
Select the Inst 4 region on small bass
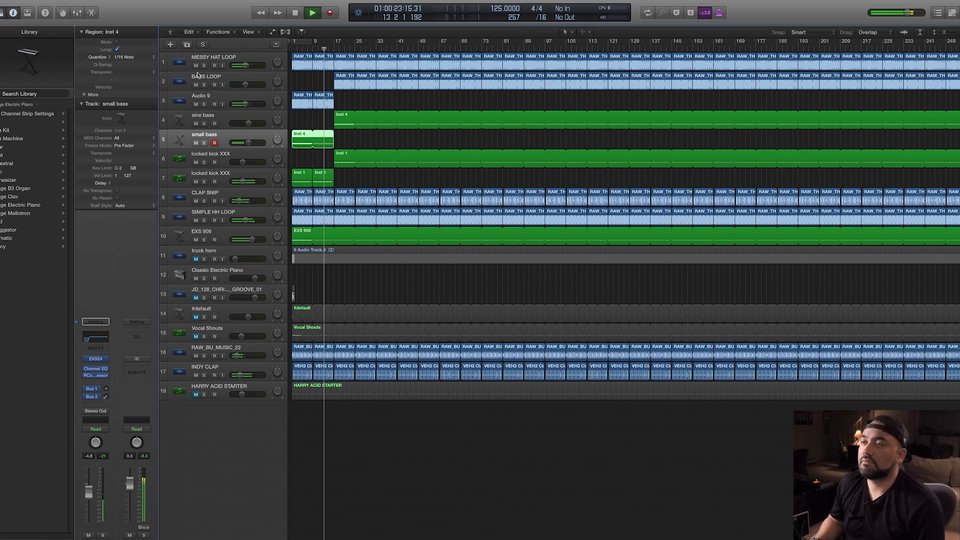click(x=312, y=139)
